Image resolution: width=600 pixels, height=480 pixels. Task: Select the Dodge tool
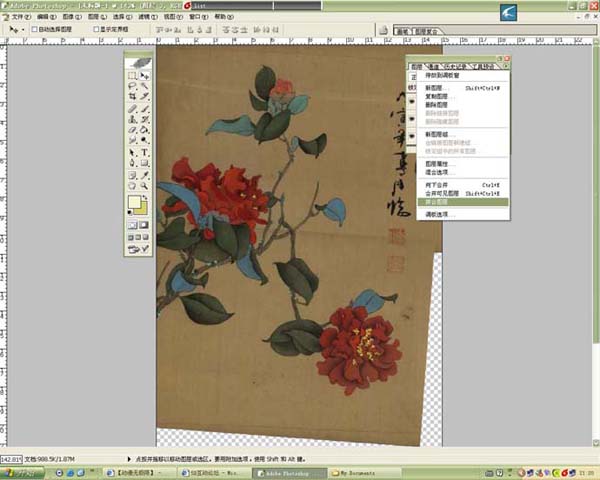[144, 140]
